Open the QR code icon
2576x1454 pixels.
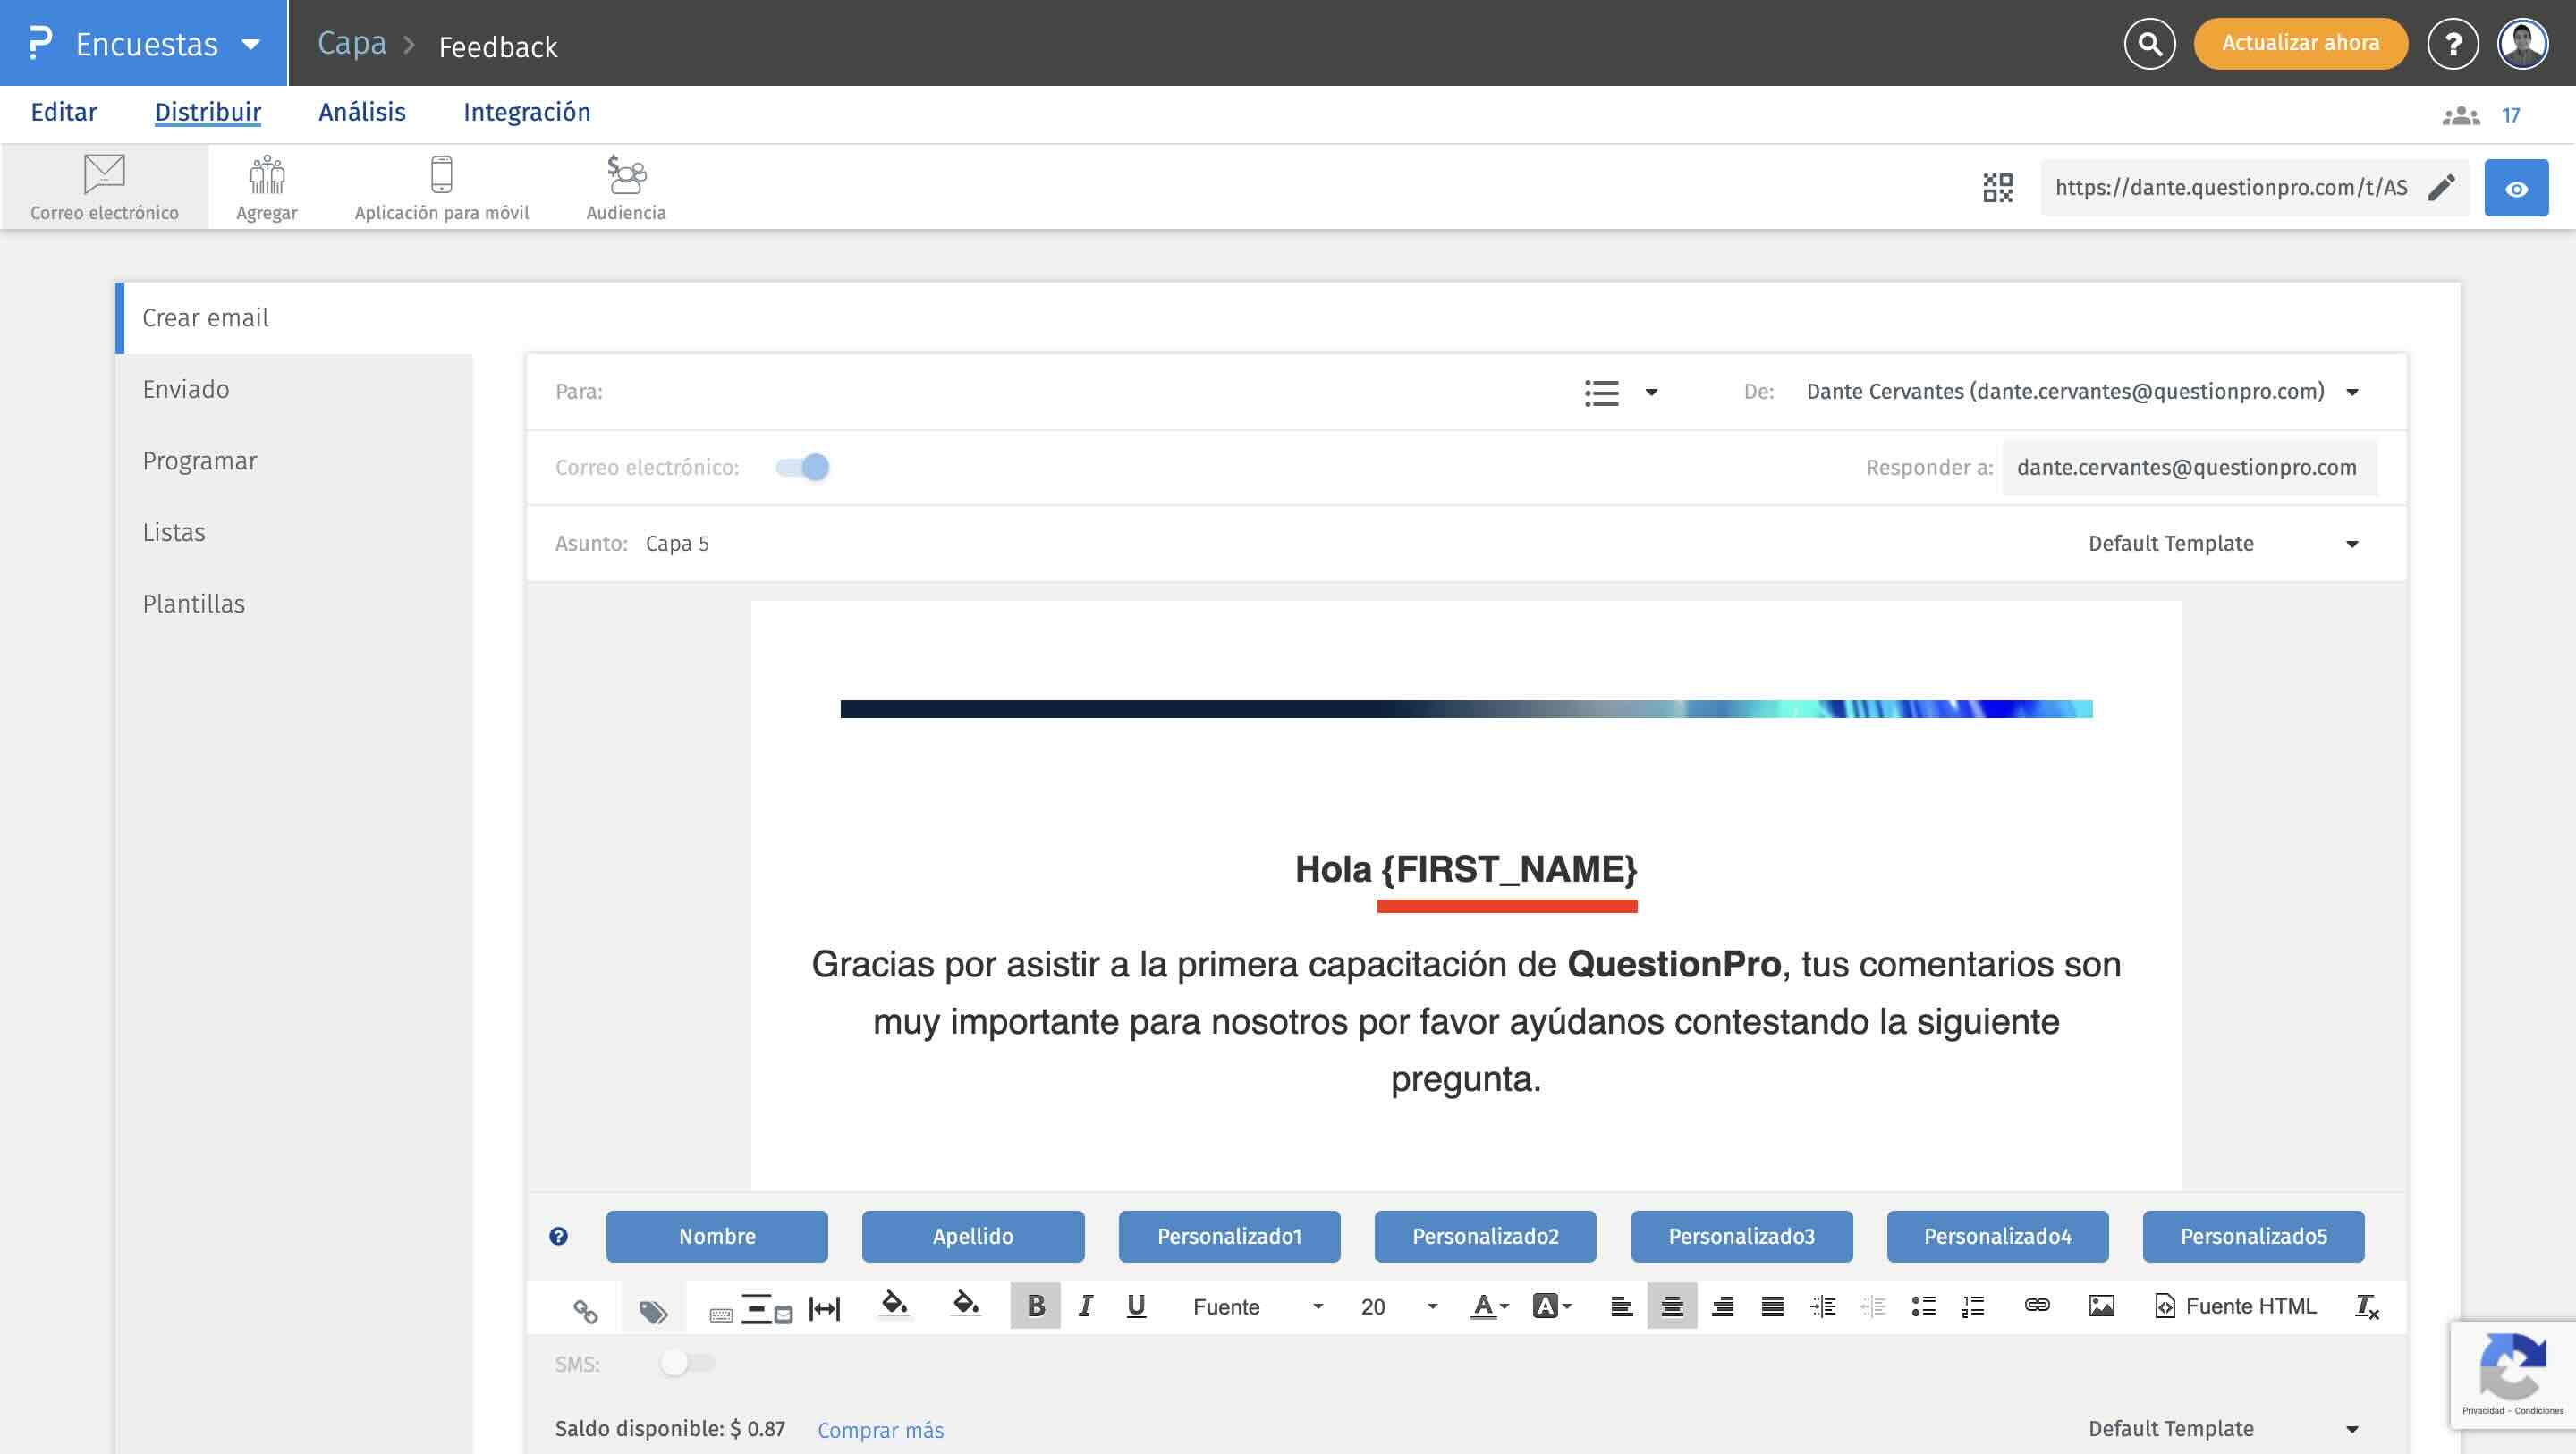(1997, 188)
